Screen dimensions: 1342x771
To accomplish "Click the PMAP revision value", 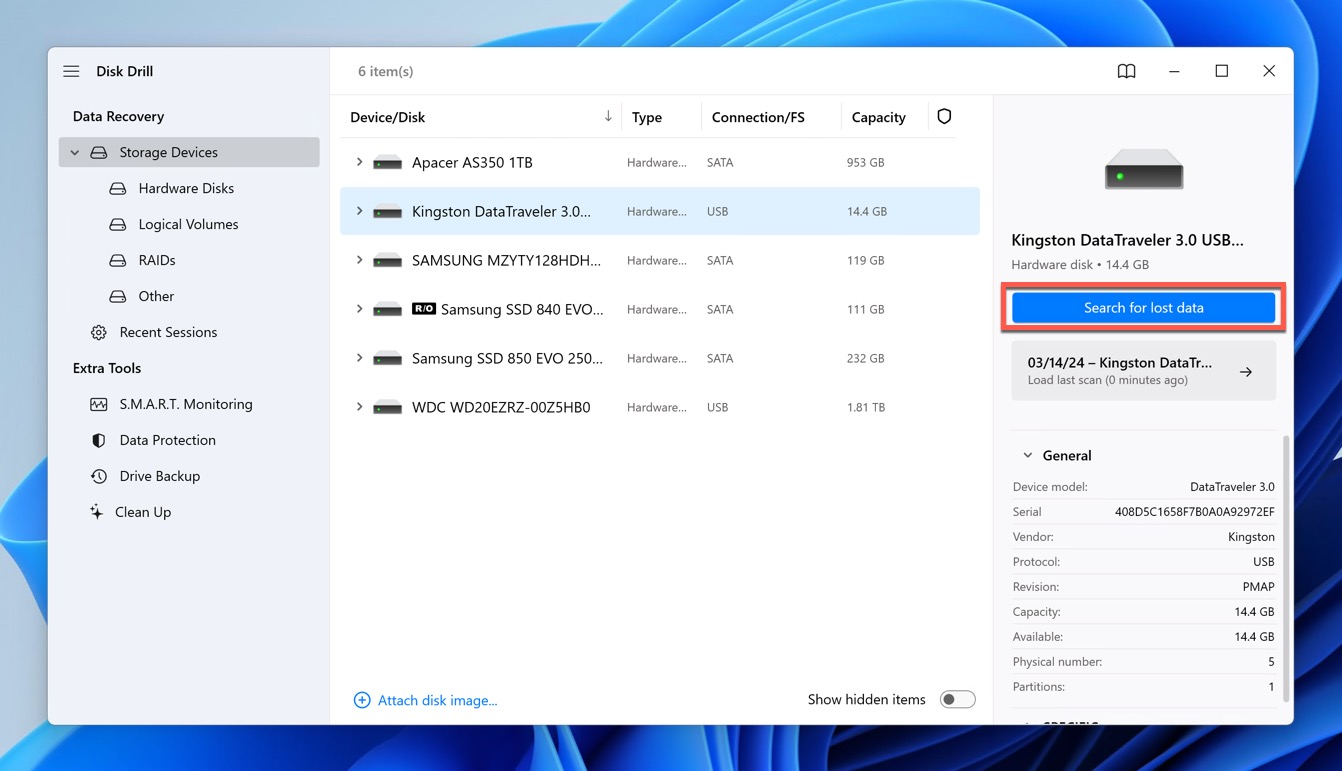I will tap(1258, 587).
